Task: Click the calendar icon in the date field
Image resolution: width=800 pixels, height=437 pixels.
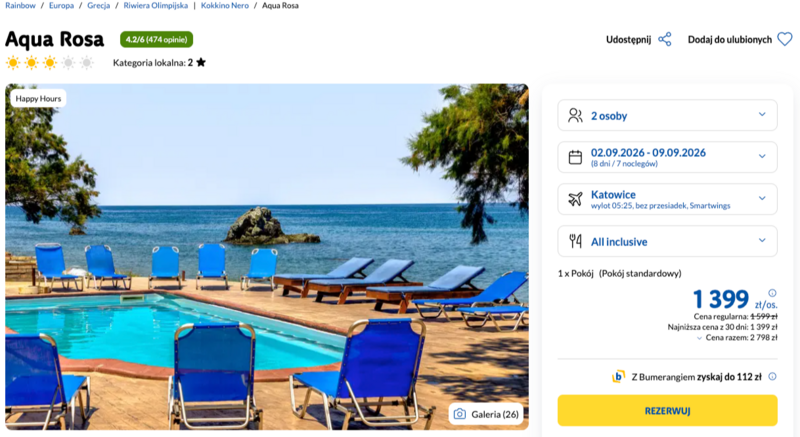Action: [575, 157]
